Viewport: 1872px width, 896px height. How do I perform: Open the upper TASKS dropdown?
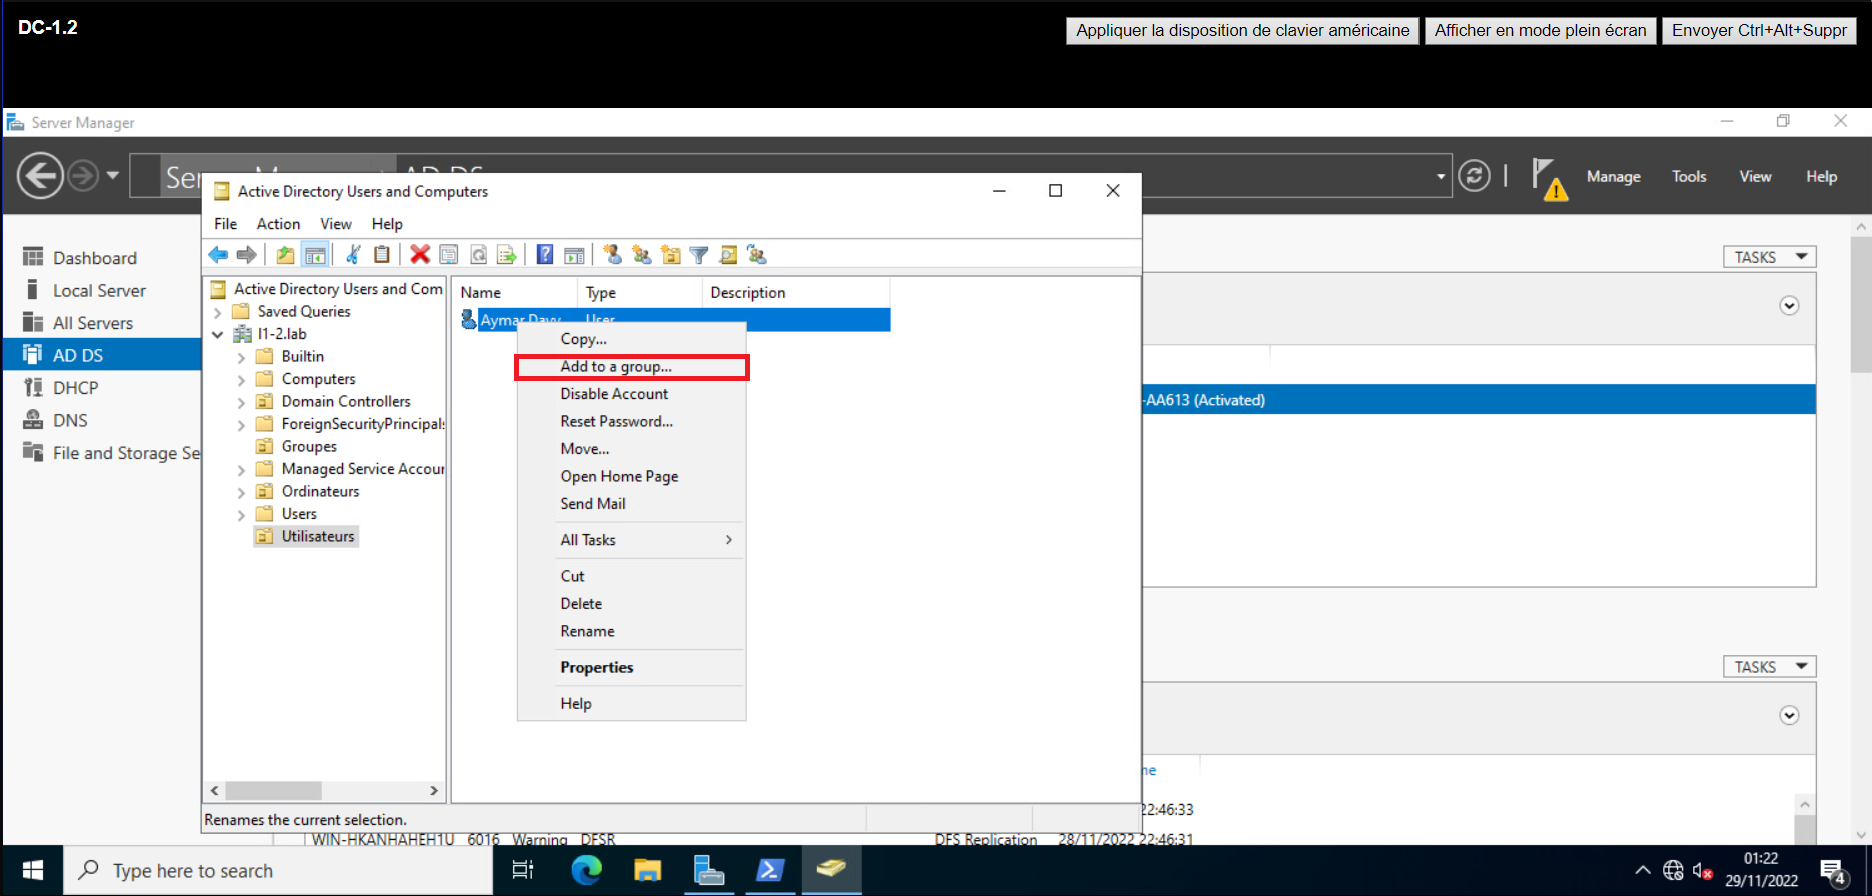point(1770,257)
